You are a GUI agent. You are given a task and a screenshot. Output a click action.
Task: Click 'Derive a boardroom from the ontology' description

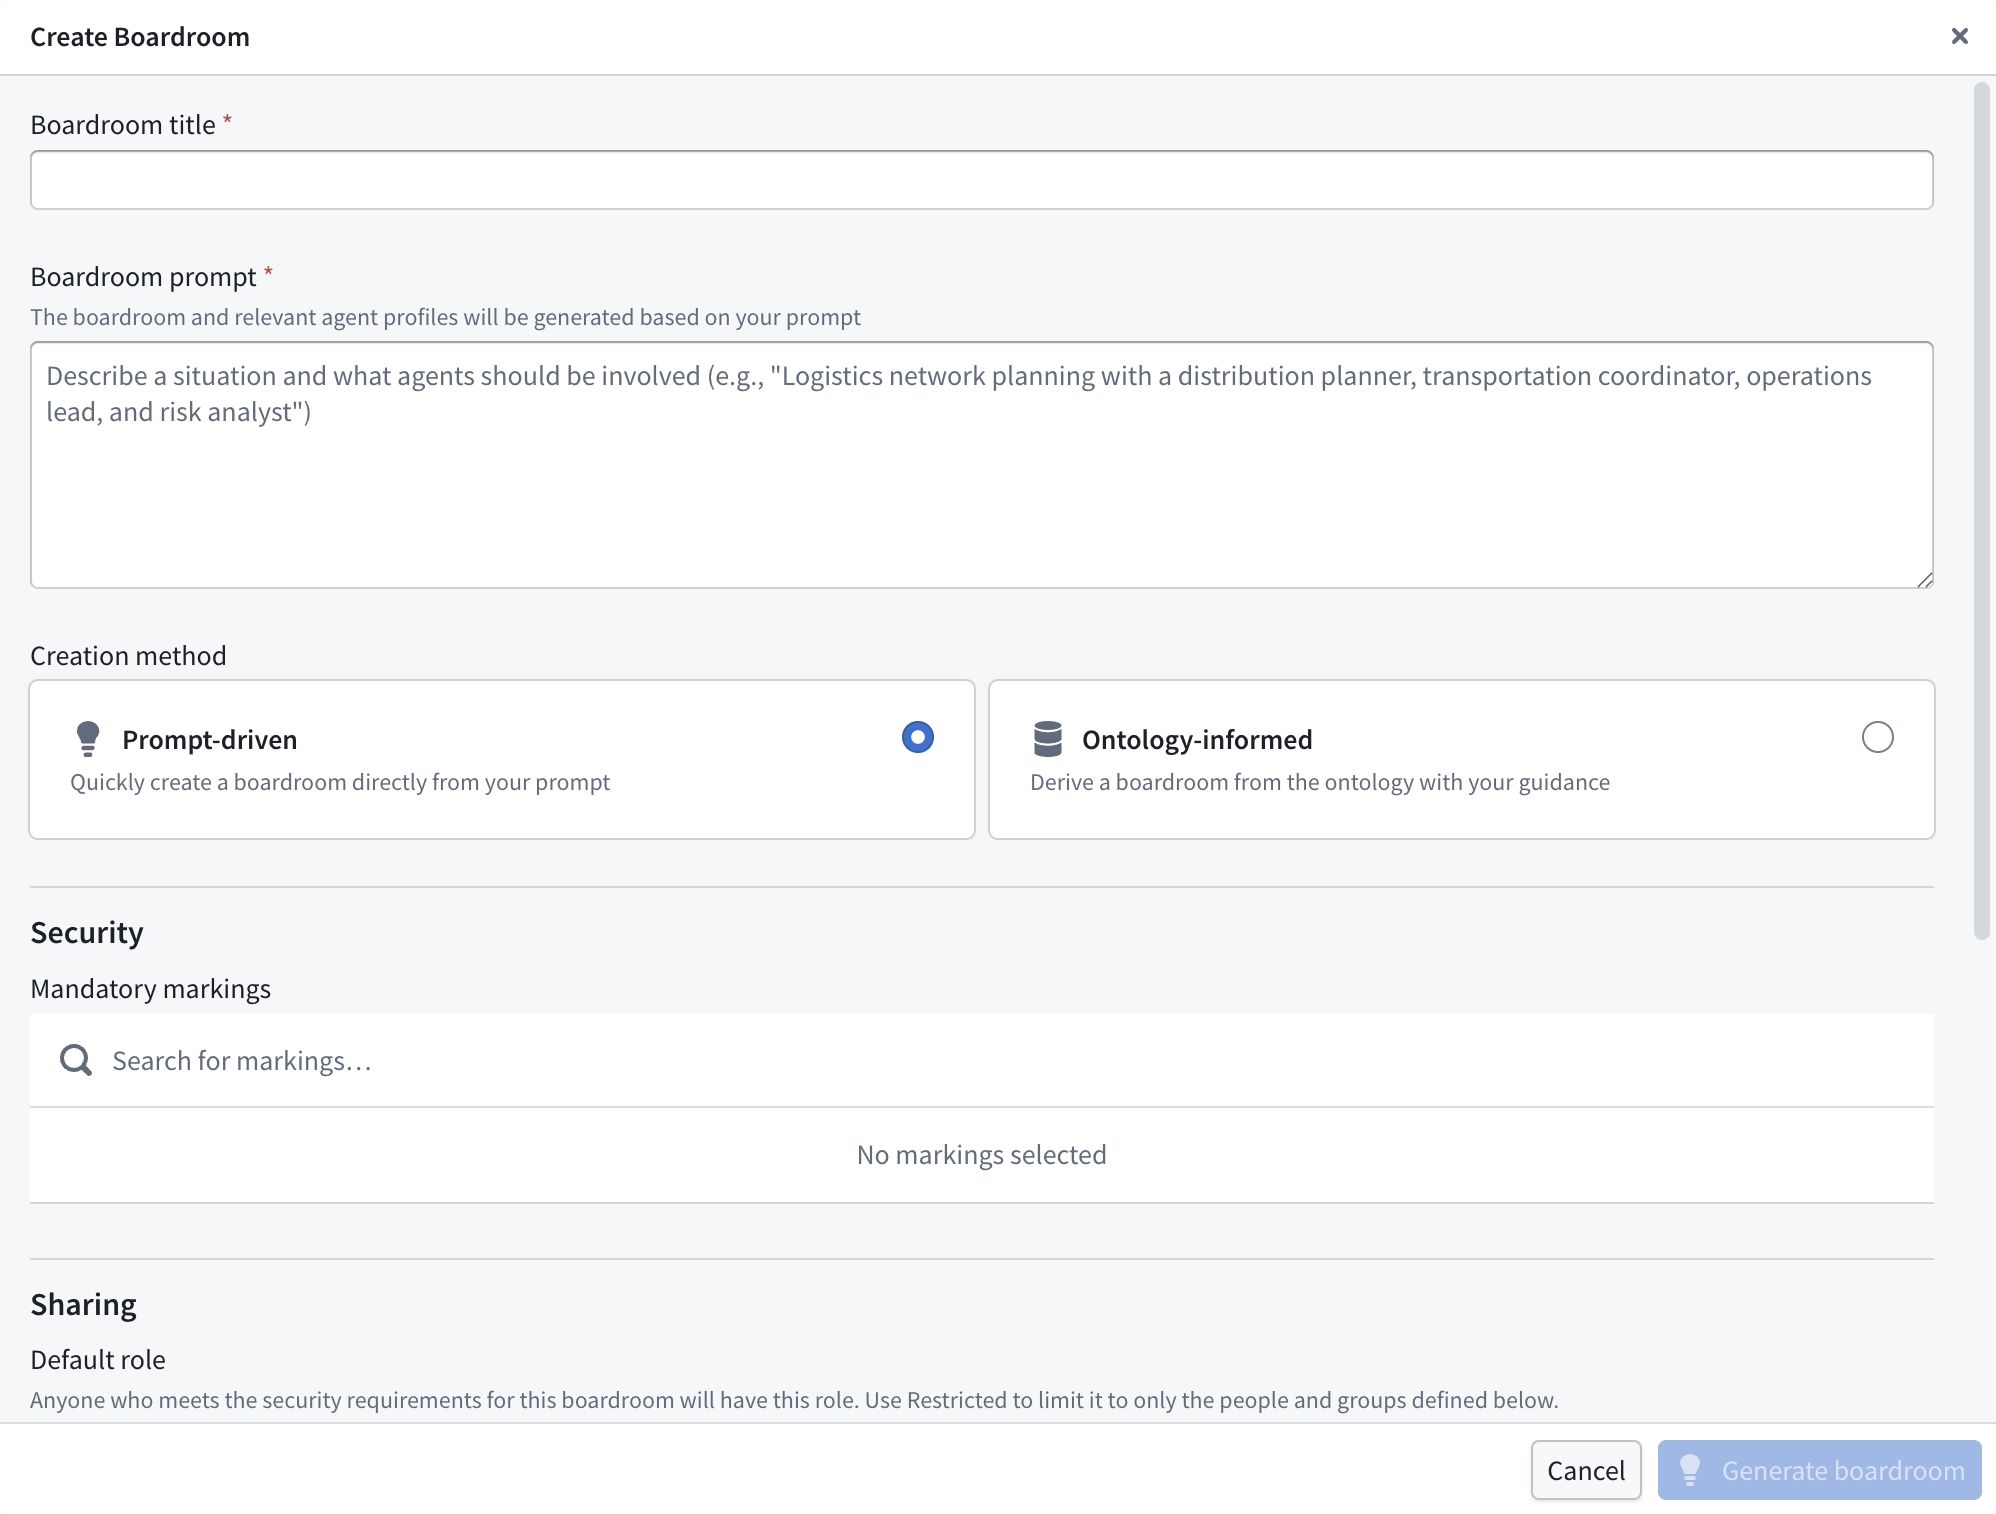[1320, 782]
